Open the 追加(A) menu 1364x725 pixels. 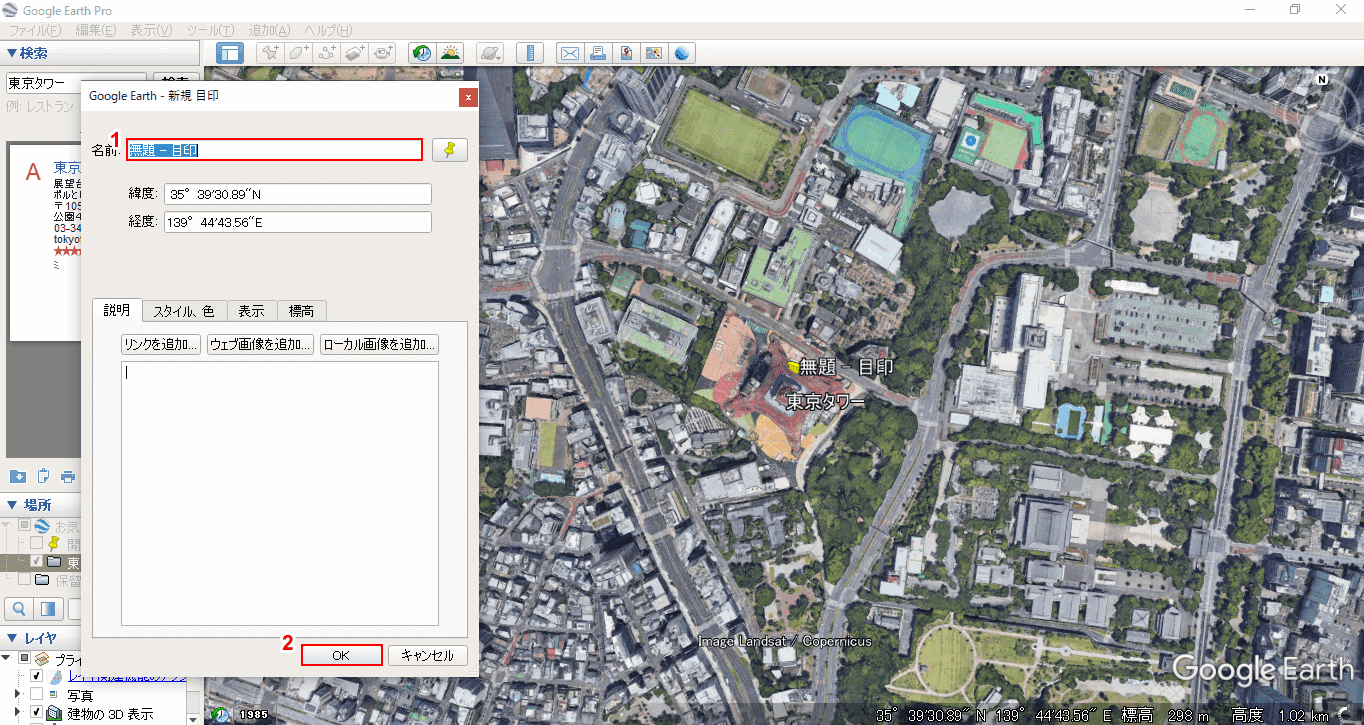pyautogui.click(x=269, y=30)
